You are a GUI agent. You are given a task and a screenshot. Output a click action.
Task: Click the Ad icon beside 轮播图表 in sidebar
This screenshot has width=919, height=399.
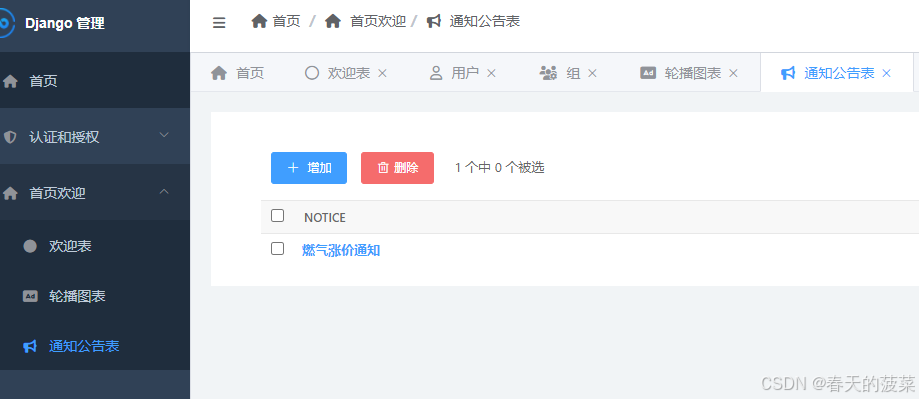click(30, 296)
